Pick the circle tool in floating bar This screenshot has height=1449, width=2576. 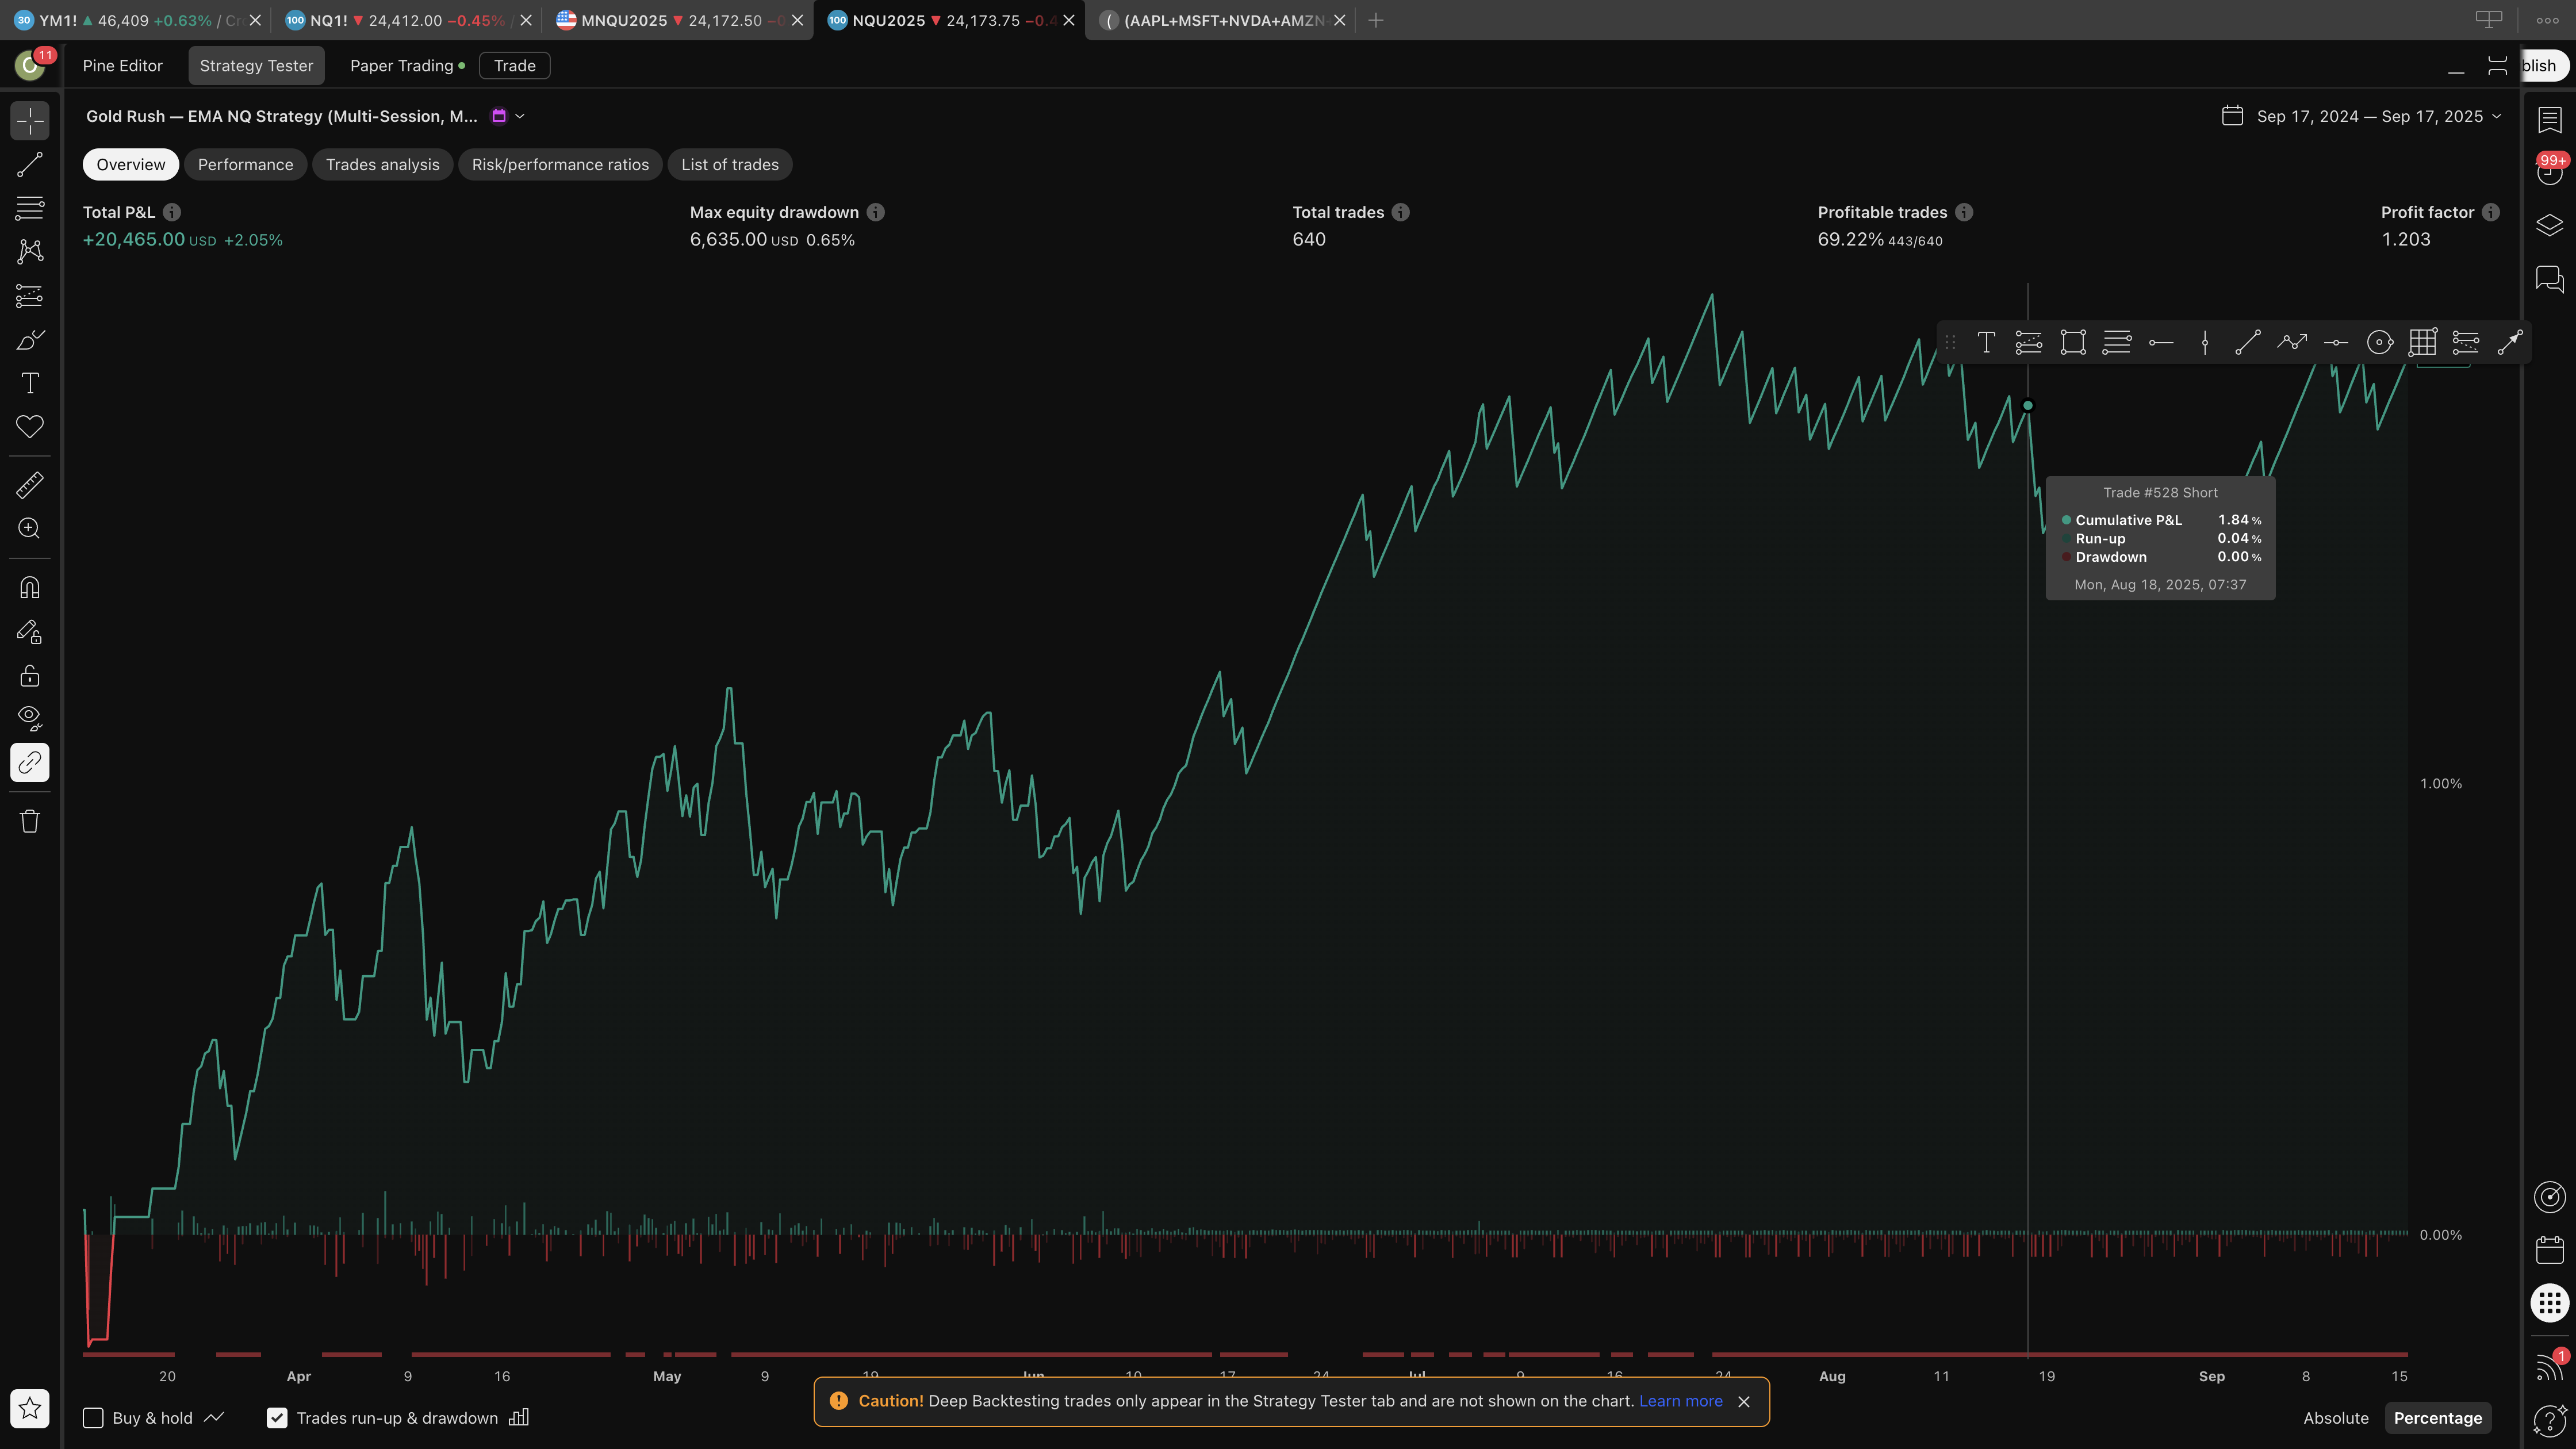point(2380,343)
